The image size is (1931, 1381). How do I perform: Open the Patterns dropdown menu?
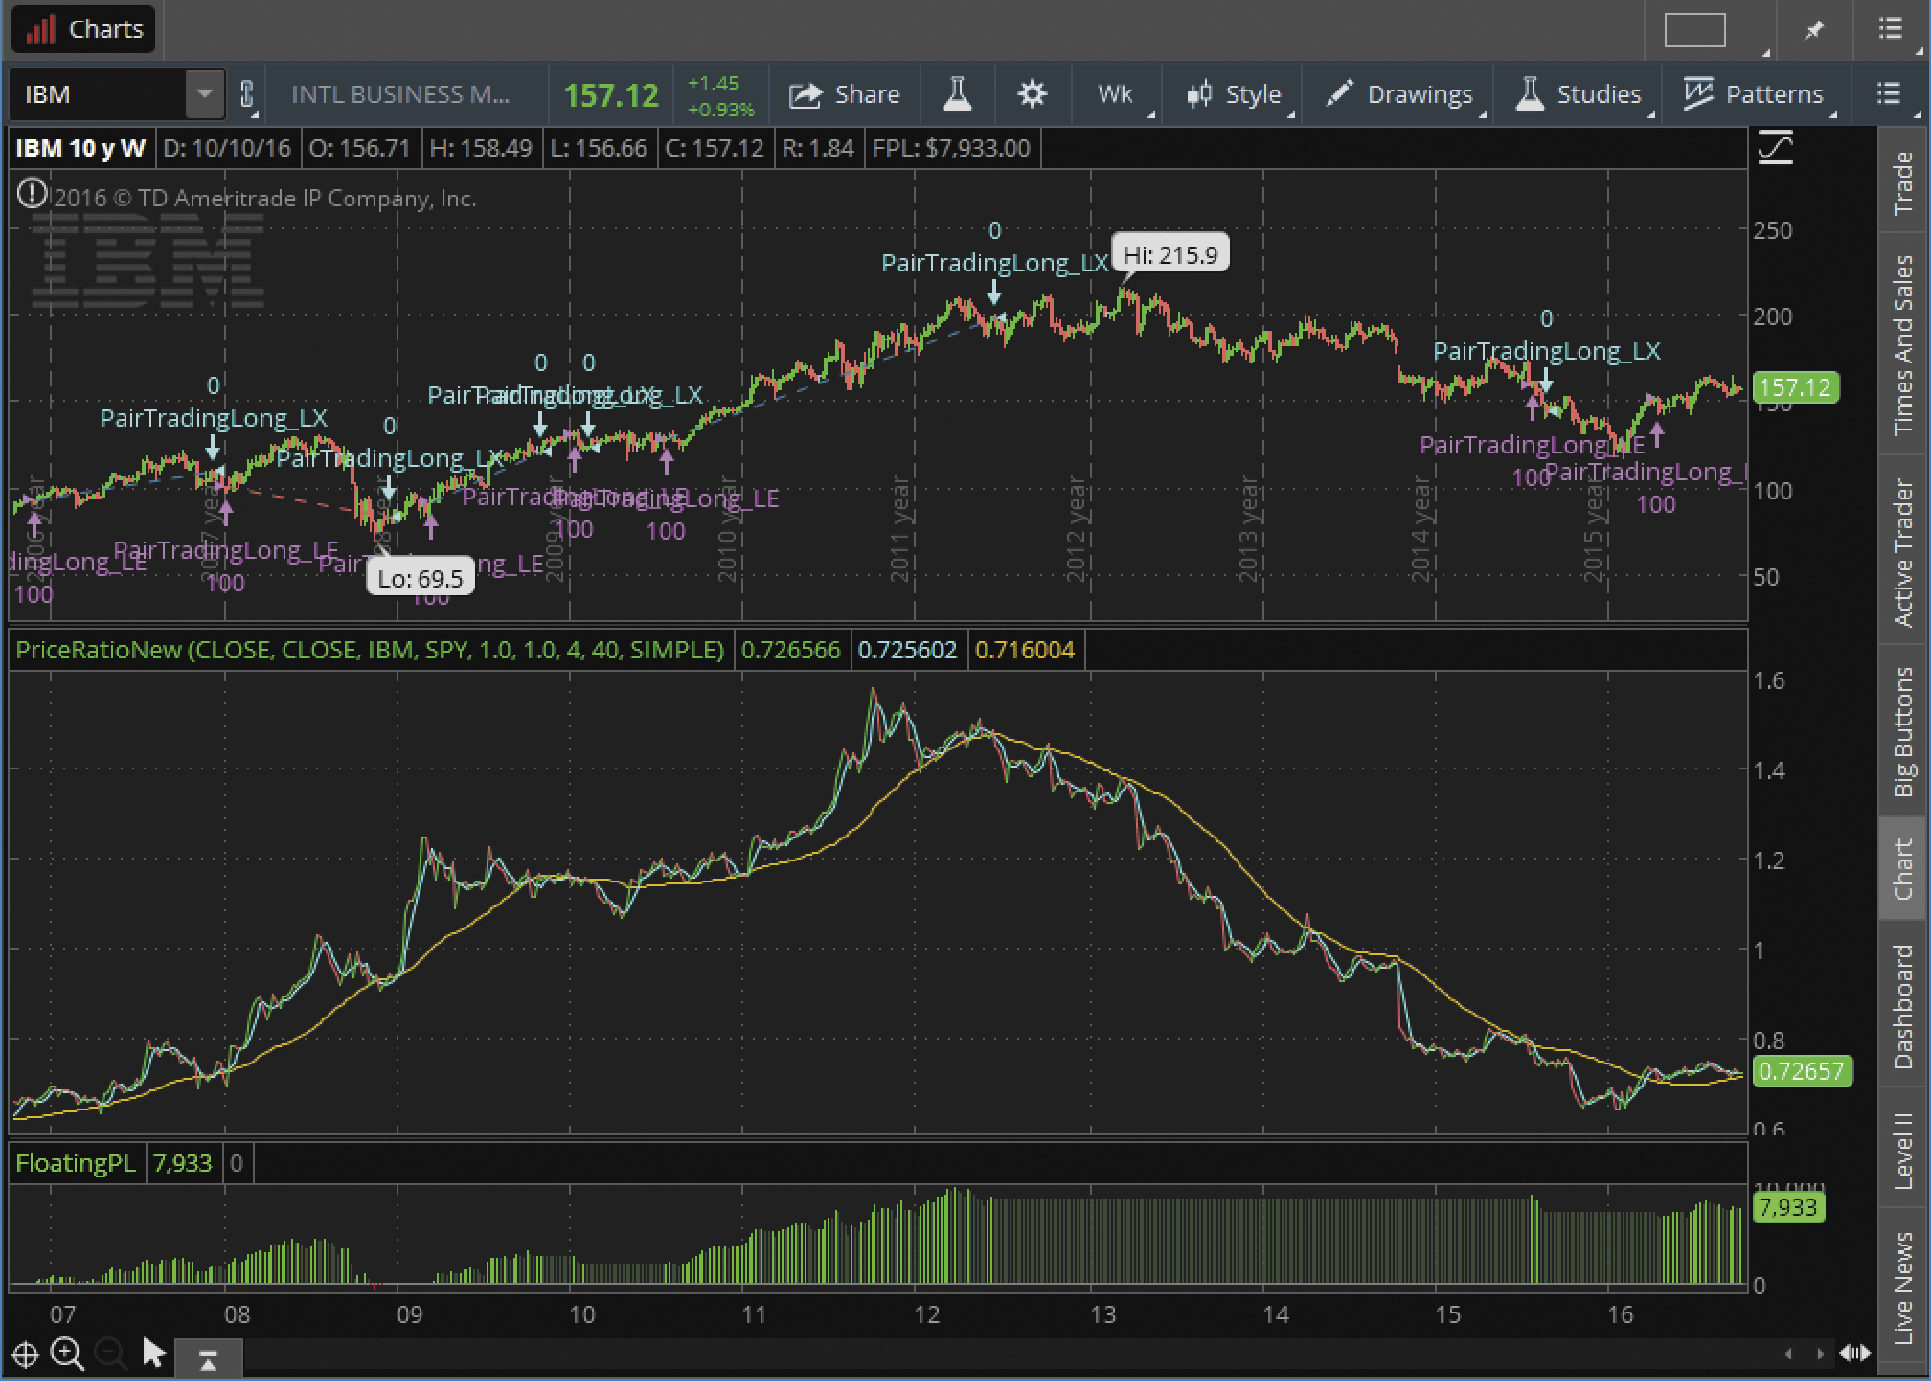(x=1754, y=95)
